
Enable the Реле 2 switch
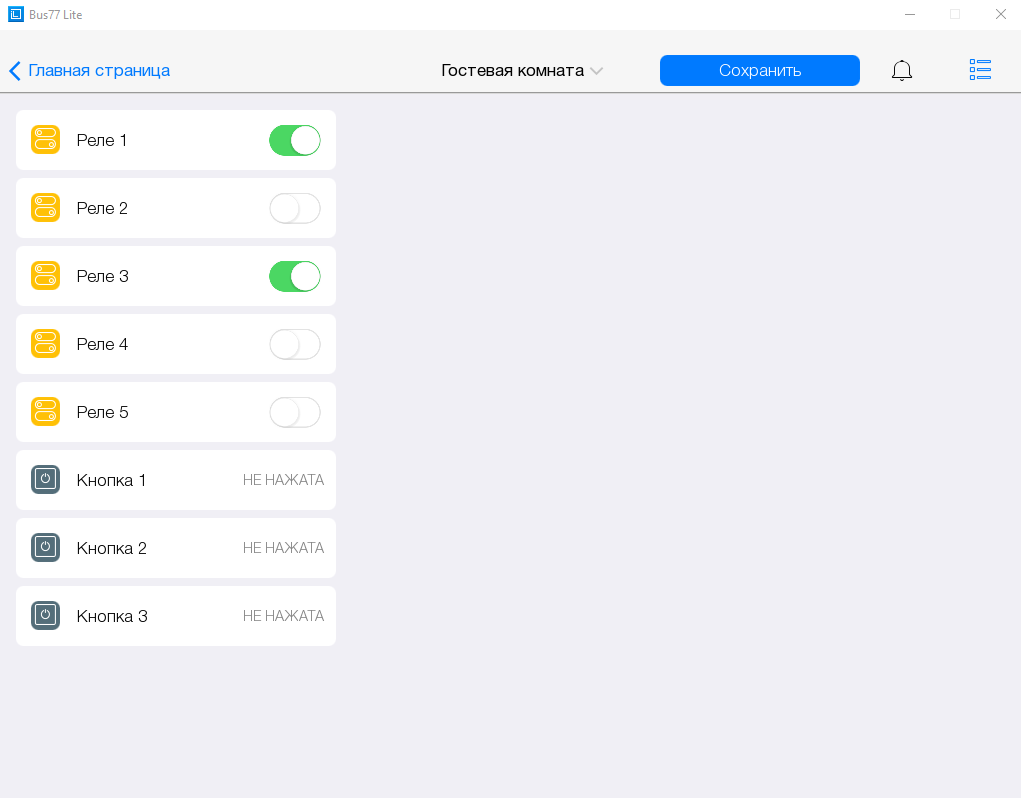(x=295, y=208)
